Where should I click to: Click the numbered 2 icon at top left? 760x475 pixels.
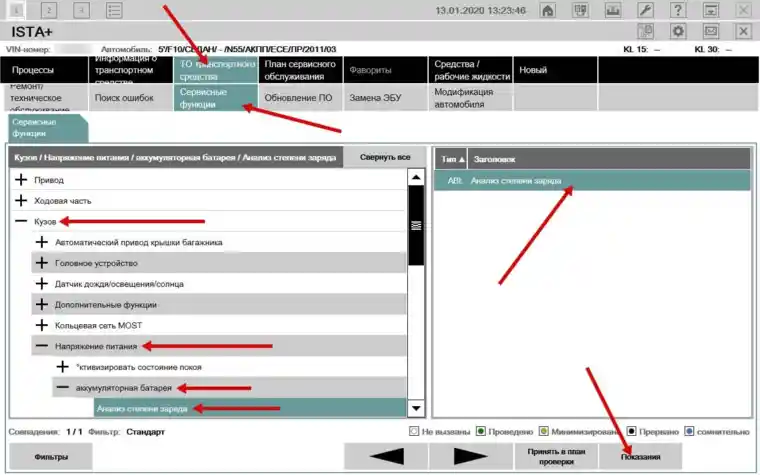pos(49,10)
